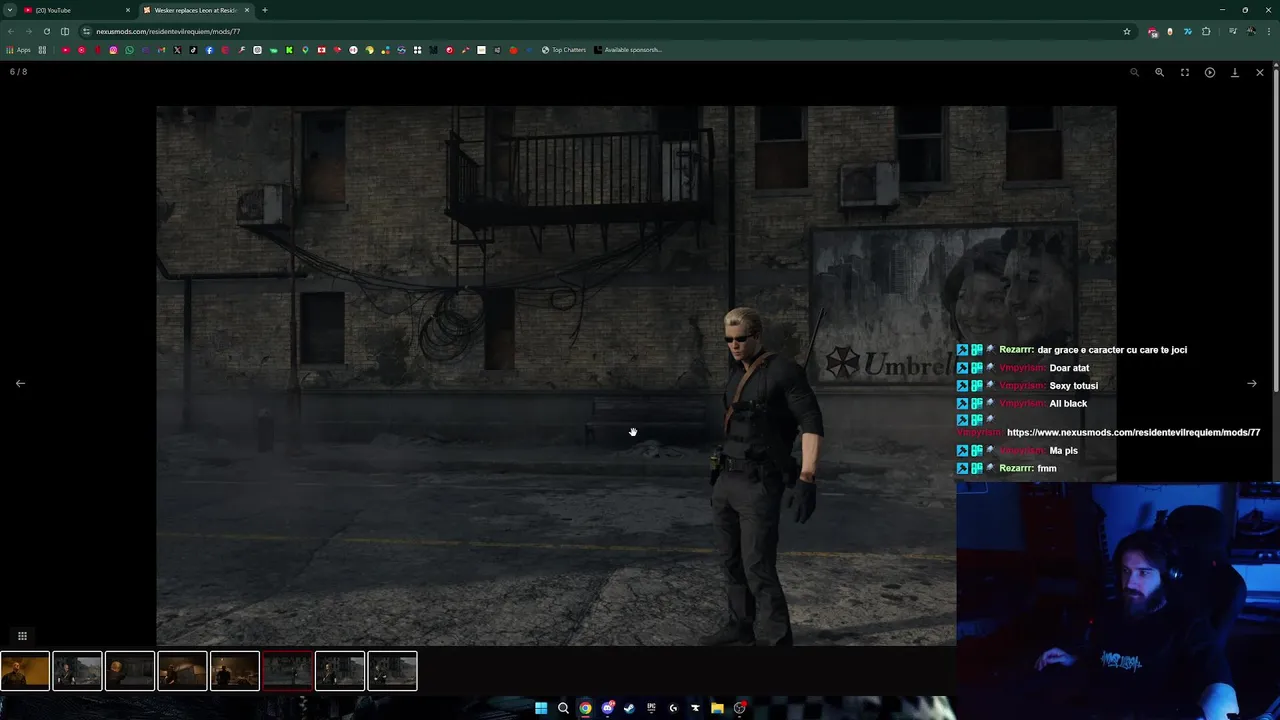
Task: Open the Apps bookmark shortcut
Action: pos(19,50)
